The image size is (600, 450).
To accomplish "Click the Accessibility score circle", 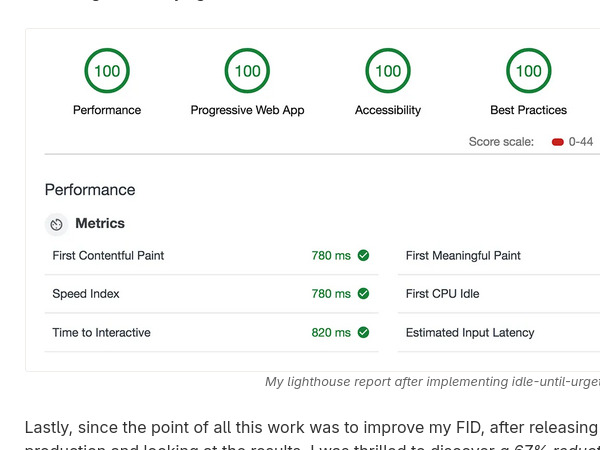I will [x=388, y=71].
